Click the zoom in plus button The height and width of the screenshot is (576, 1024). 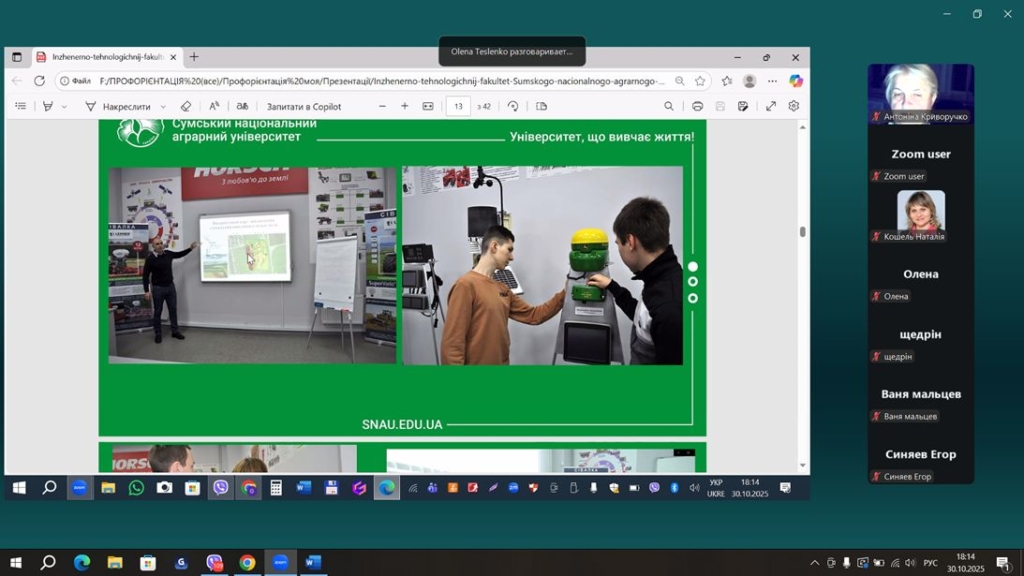click(x=404, y=106)
